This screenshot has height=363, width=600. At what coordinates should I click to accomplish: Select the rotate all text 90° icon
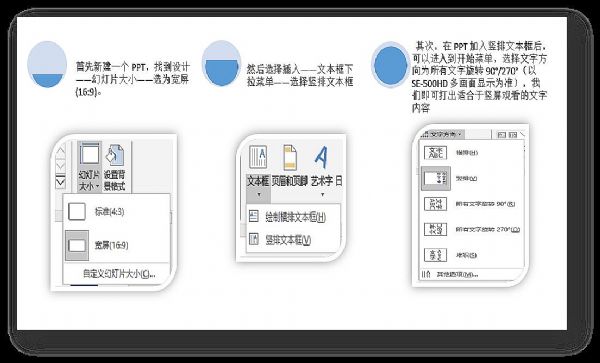tap(435, 204)
